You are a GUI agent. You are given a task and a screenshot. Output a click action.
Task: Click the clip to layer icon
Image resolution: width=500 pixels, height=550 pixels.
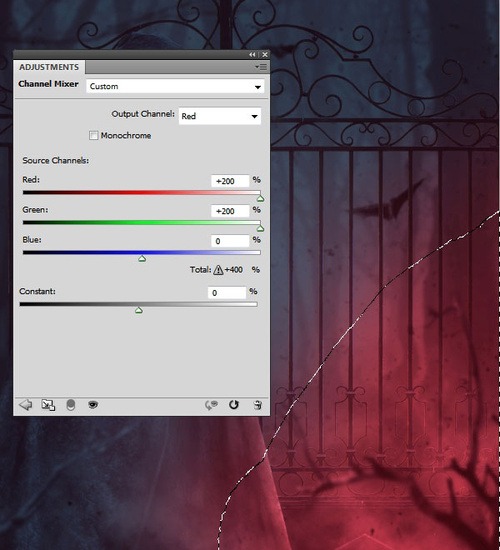pyautogui.click(x=71, y=405)
